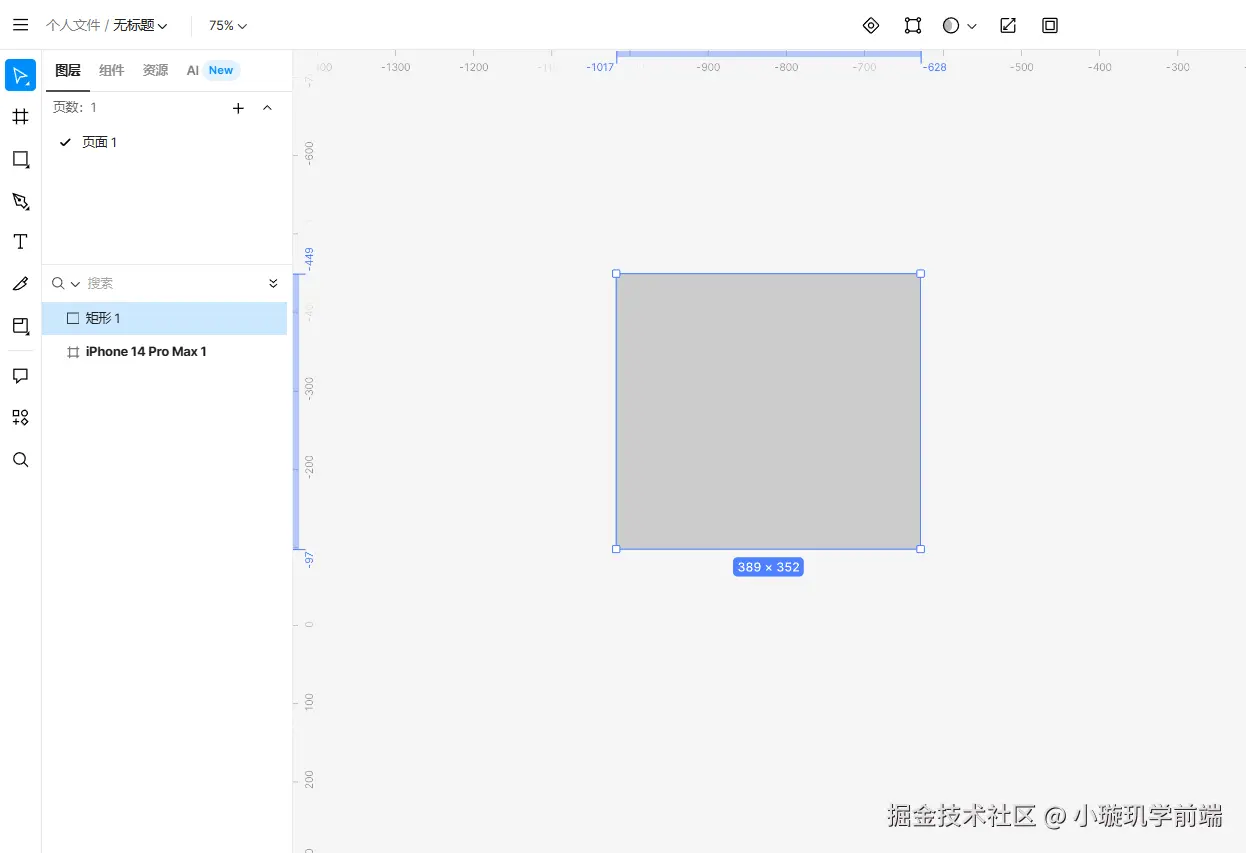The image size is (1246, 853).
Task: Switch to the 组件 components tab
Action: pyautogui.click(x=111, y=70)
